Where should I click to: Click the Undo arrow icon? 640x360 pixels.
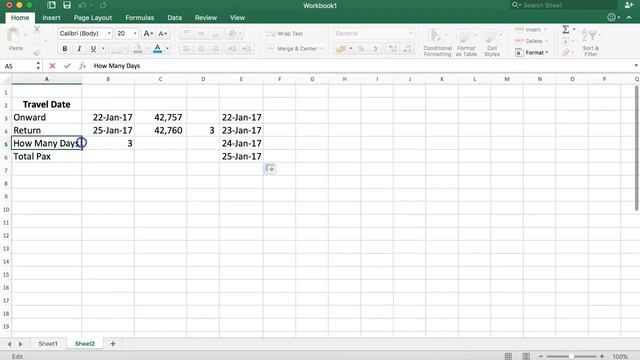[82, 5]
